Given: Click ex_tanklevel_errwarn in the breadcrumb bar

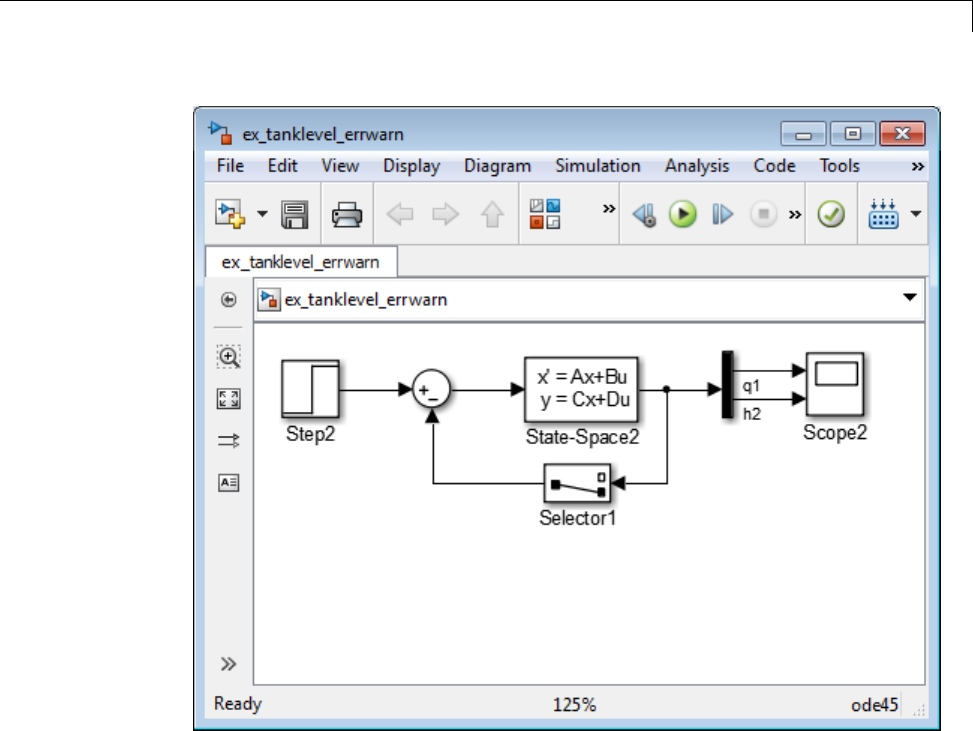Looking at the screenshot, I should pos(366,300).
